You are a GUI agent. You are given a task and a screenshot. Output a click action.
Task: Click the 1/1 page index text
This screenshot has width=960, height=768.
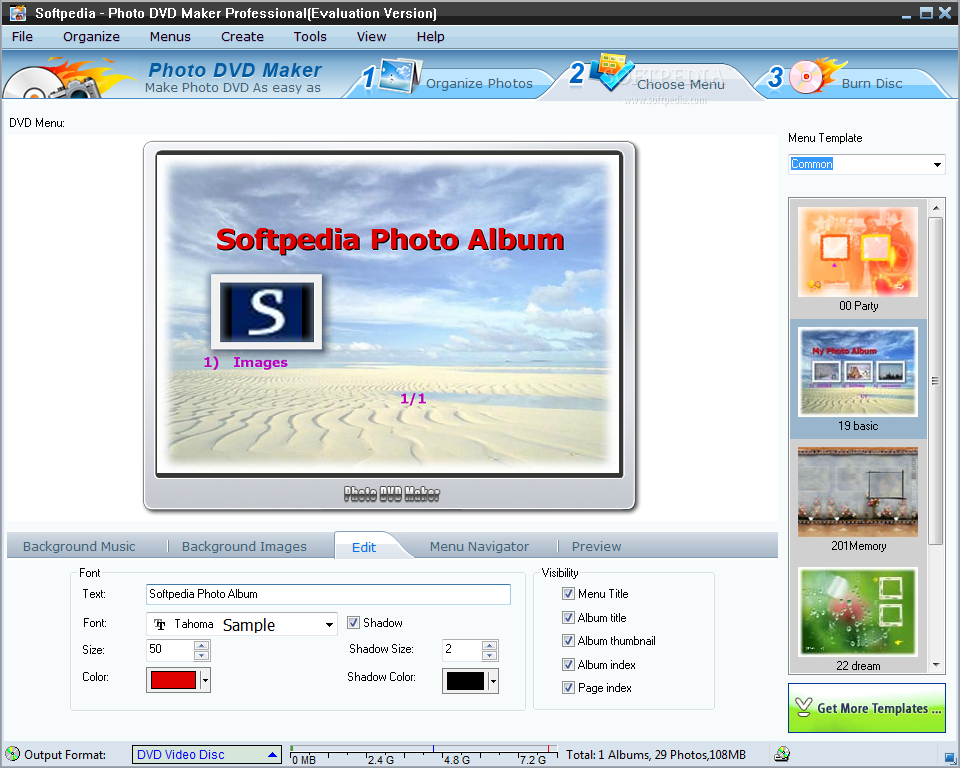[x=413, y=399]
